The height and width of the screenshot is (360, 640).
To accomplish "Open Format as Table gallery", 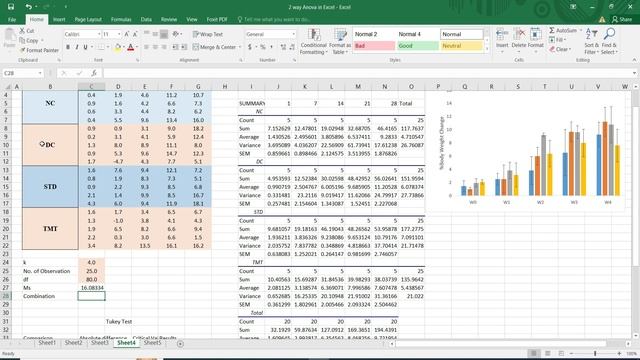I will pyautogui.click(x=340, y=42).
